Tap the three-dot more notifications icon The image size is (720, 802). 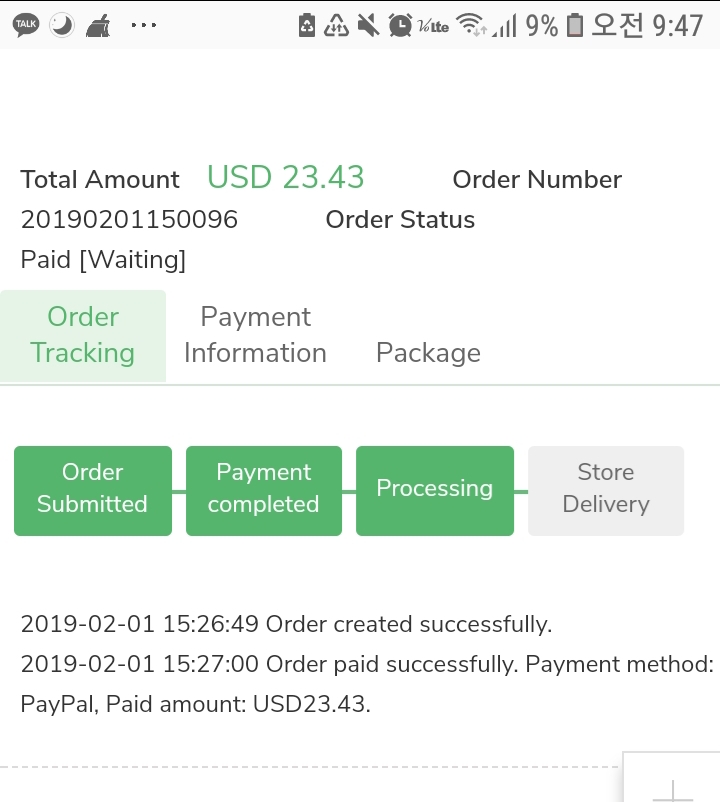tap(144, 25)
